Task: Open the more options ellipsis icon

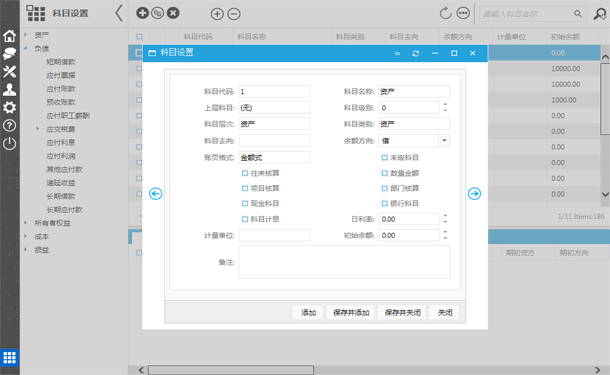Action: coord(463,13)
